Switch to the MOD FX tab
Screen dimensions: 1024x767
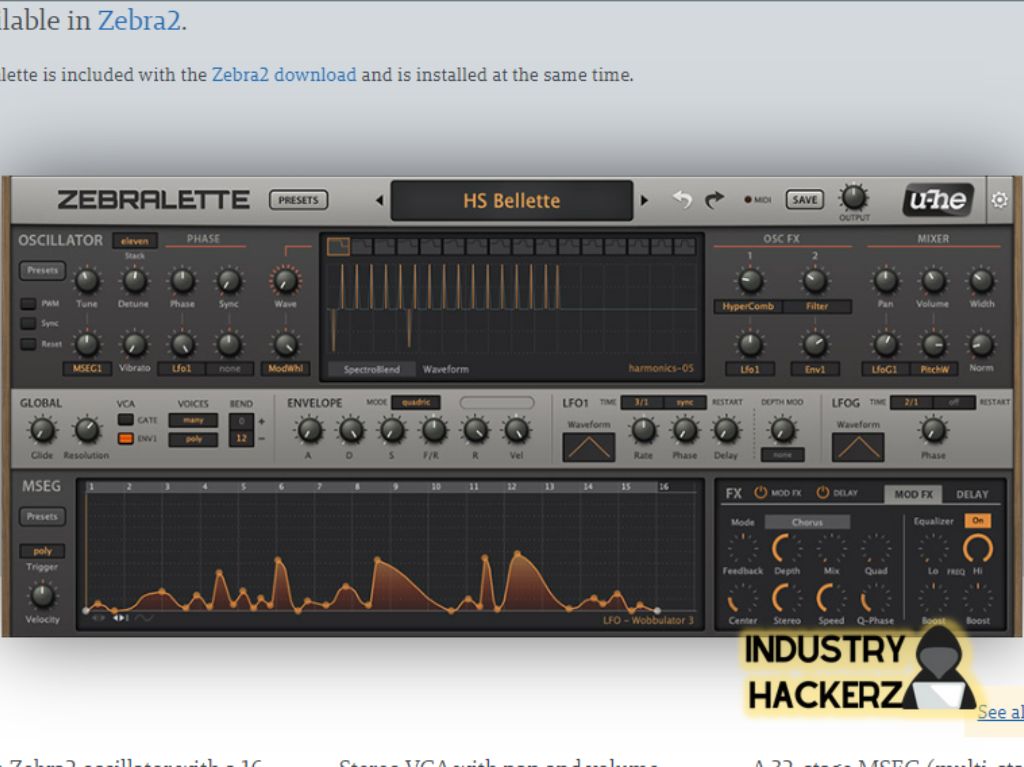(x=913, y=495)
